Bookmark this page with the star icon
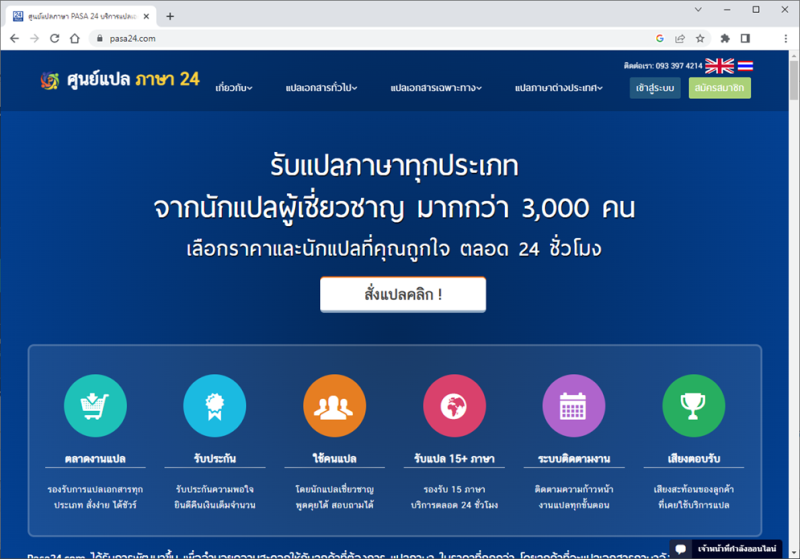This screenshot has height=559, width=800. tap(700, 38)
